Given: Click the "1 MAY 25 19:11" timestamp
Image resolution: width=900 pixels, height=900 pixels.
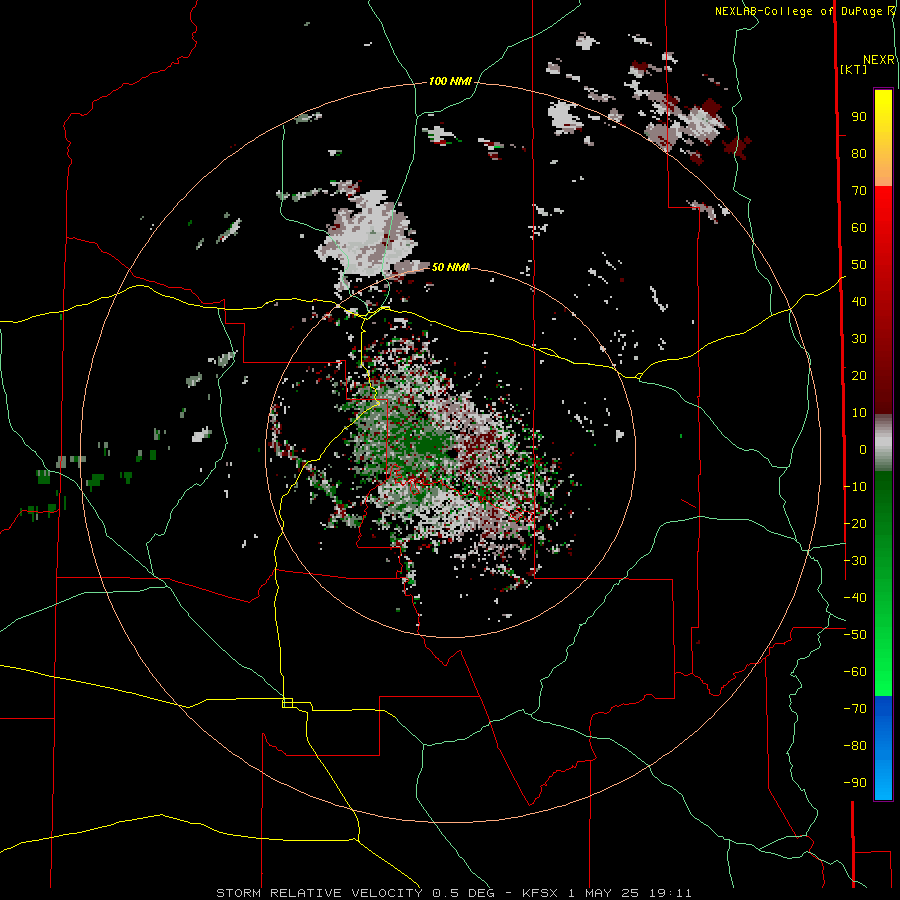Looking at the screenshot, I should (630, 893).
